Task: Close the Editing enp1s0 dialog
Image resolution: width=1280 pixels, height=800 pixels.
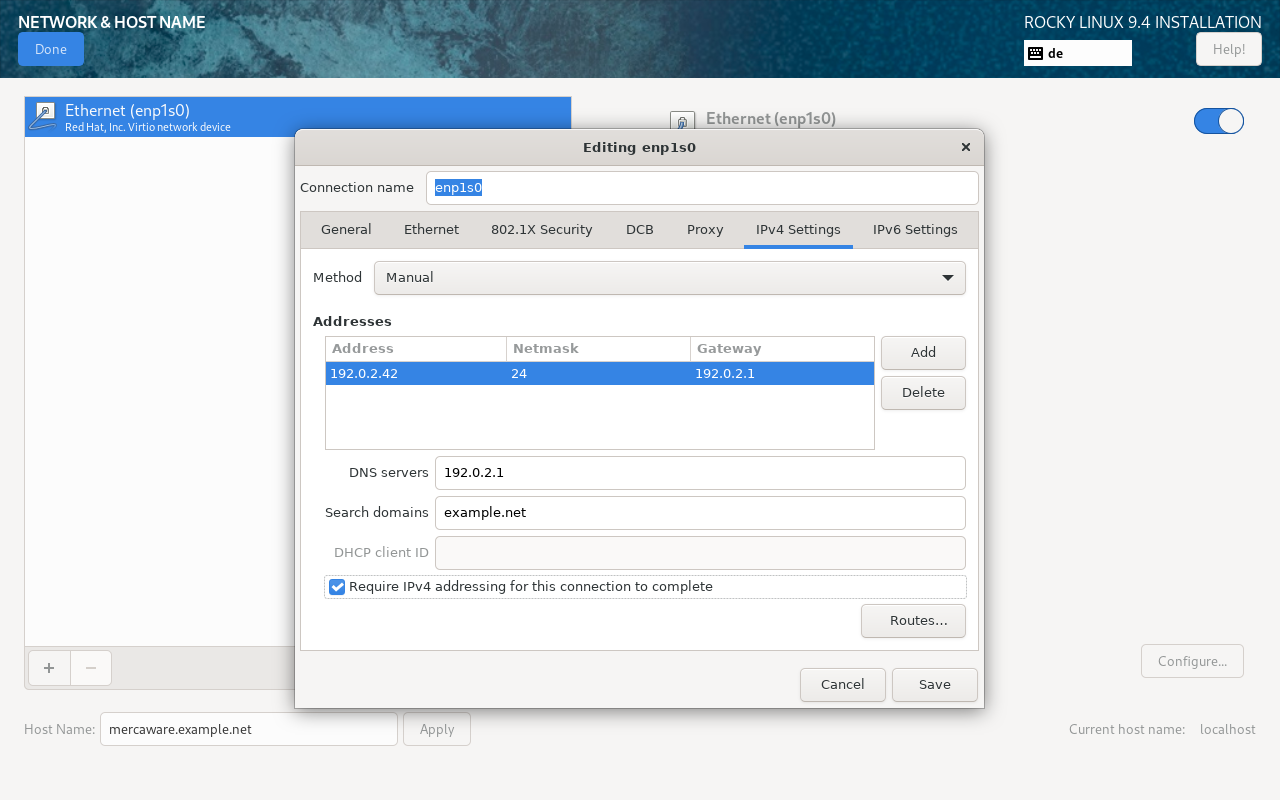Action: coord(965,147)
